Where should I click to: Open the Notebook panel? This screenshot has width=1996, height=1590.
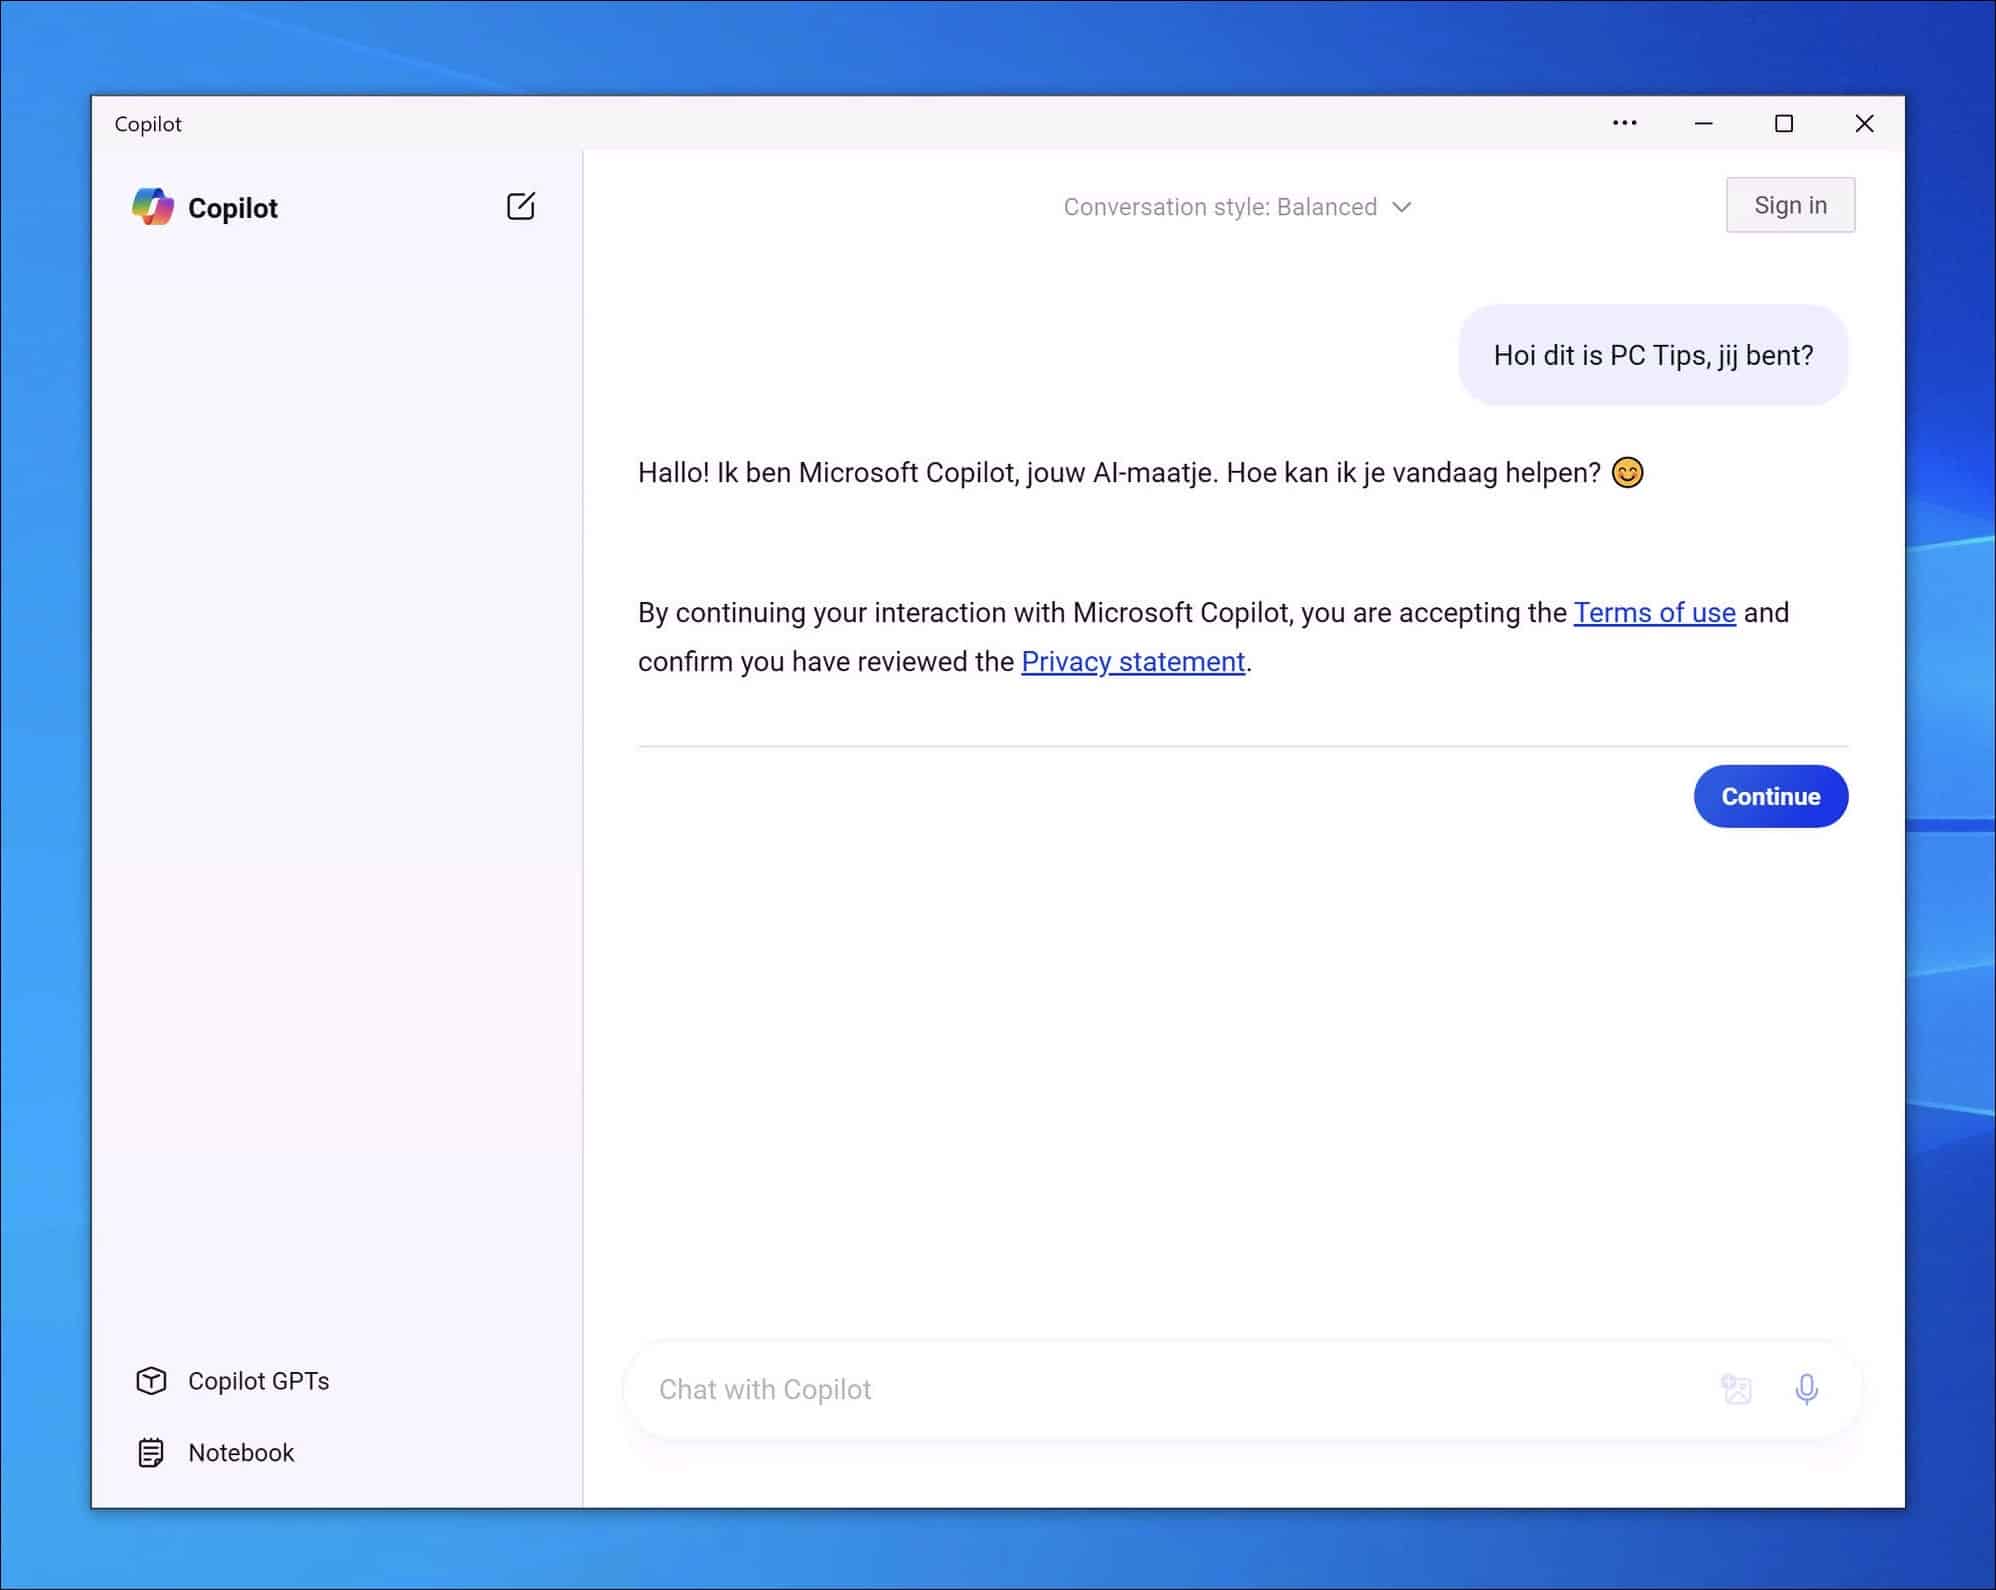(240, 1452)
